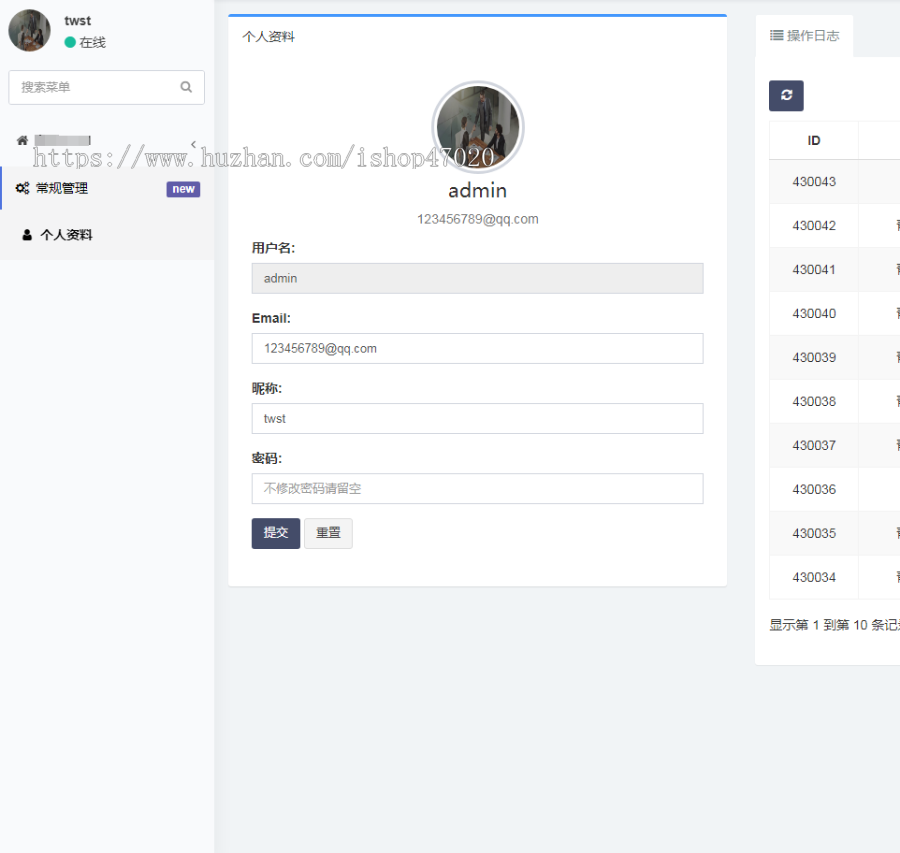The image size is (900, 853).
Task: Click the user icon beside 个人资料
Action: pos(27,235)
